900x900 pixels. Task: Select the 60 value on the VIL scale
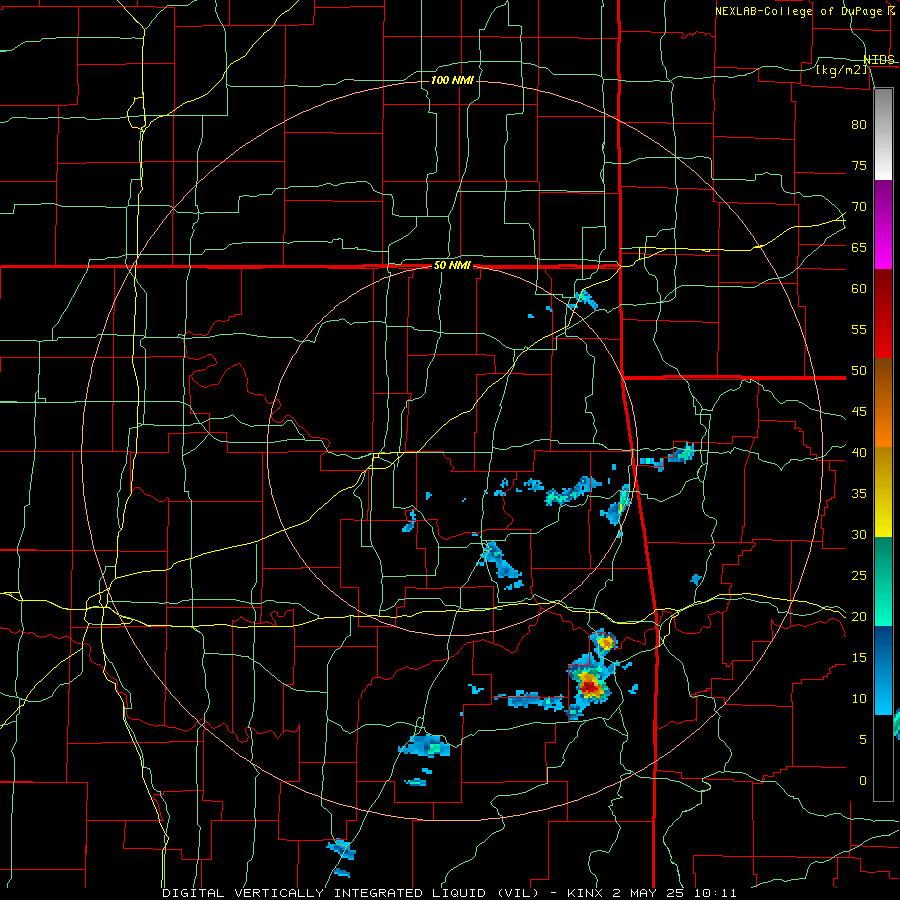tap(859, 289)
